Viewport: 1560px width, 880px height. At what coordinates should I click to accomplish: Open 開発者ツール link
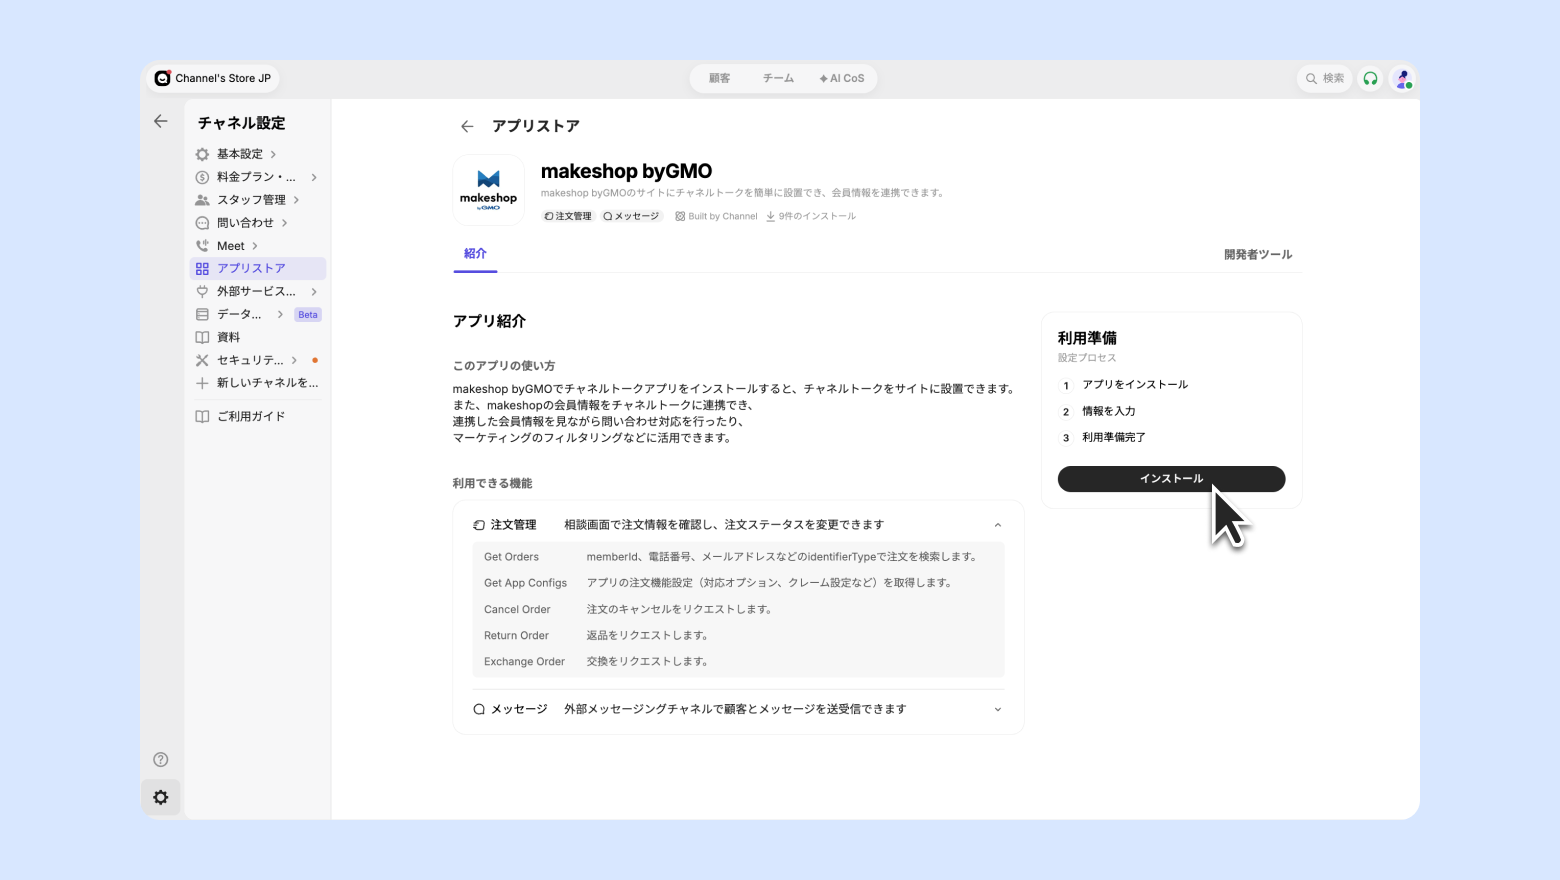pos(1258,255)
